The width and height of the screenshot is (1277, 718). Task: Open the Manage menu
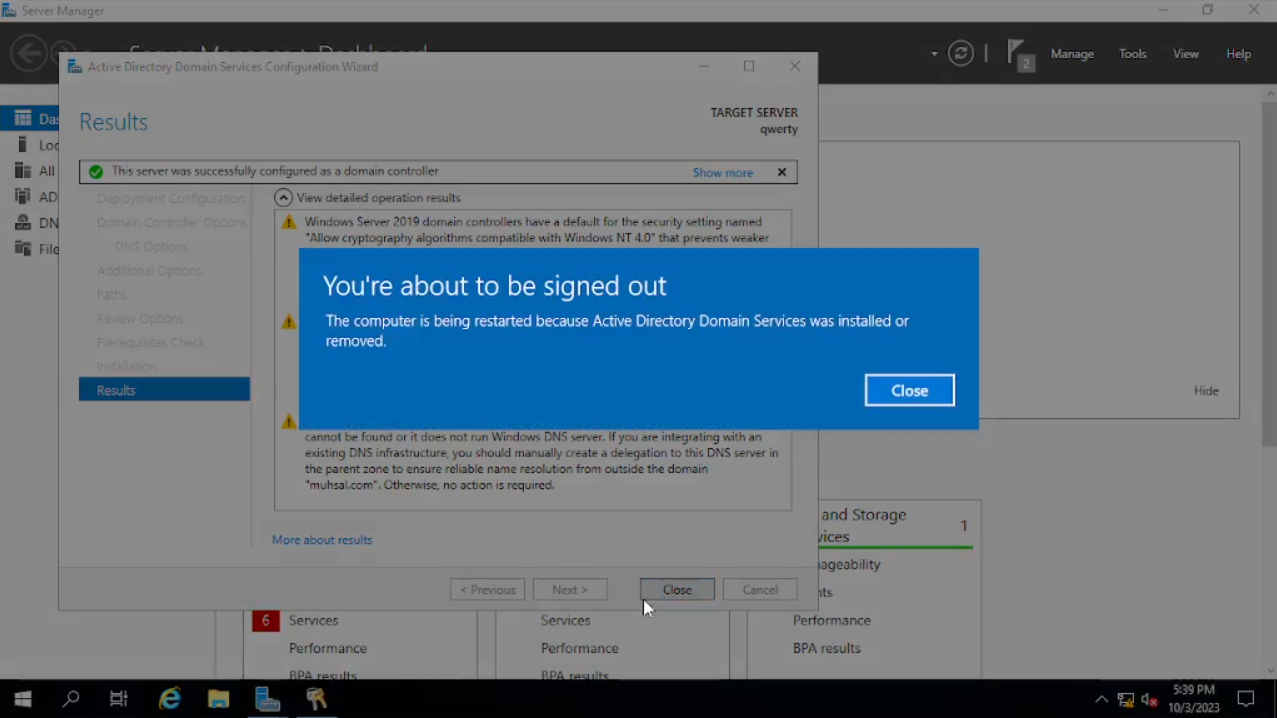(1072, 54)
